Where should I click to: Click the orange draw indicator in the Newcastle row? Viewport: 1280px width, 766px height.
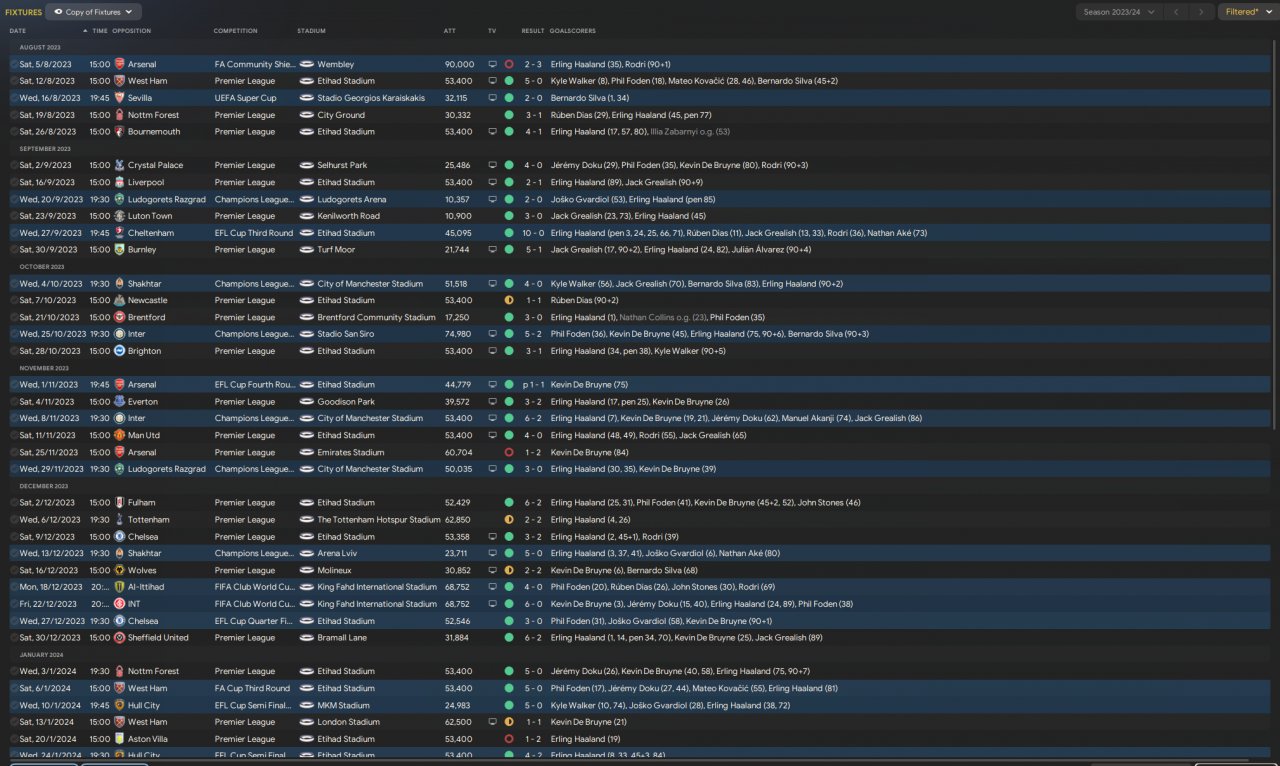point(509,300)
